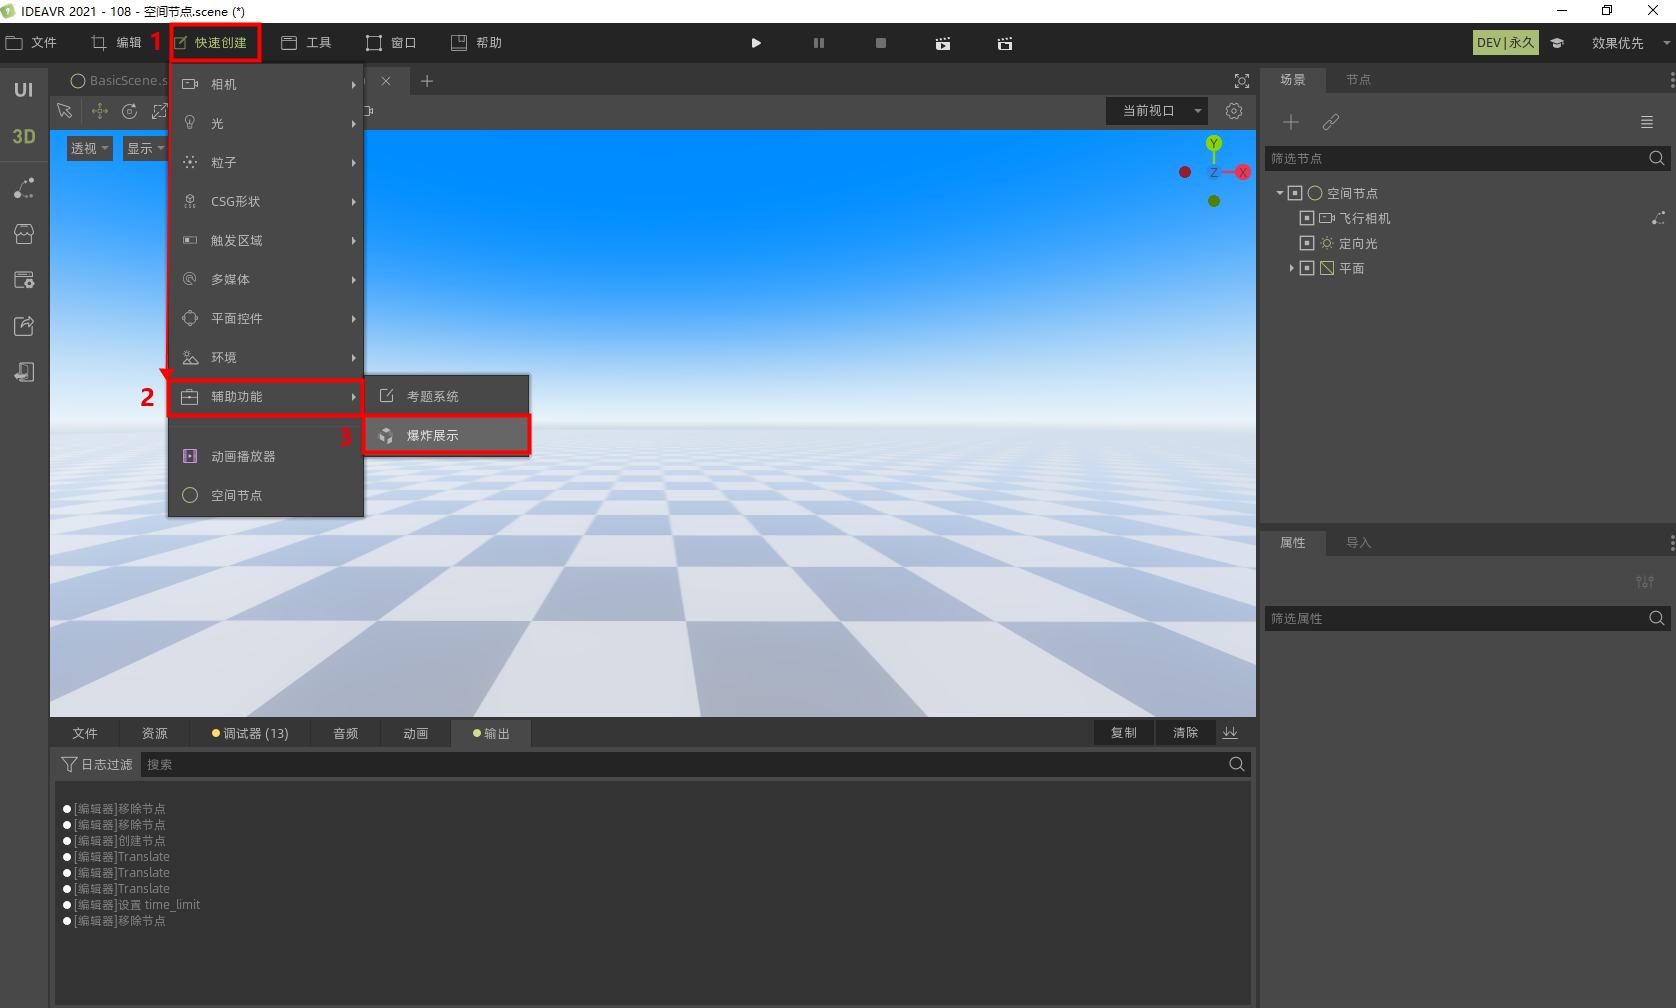Open the 当前视口 viewport dropdown
This screenshot has height=1008, width=1676.
point(1157,111)
